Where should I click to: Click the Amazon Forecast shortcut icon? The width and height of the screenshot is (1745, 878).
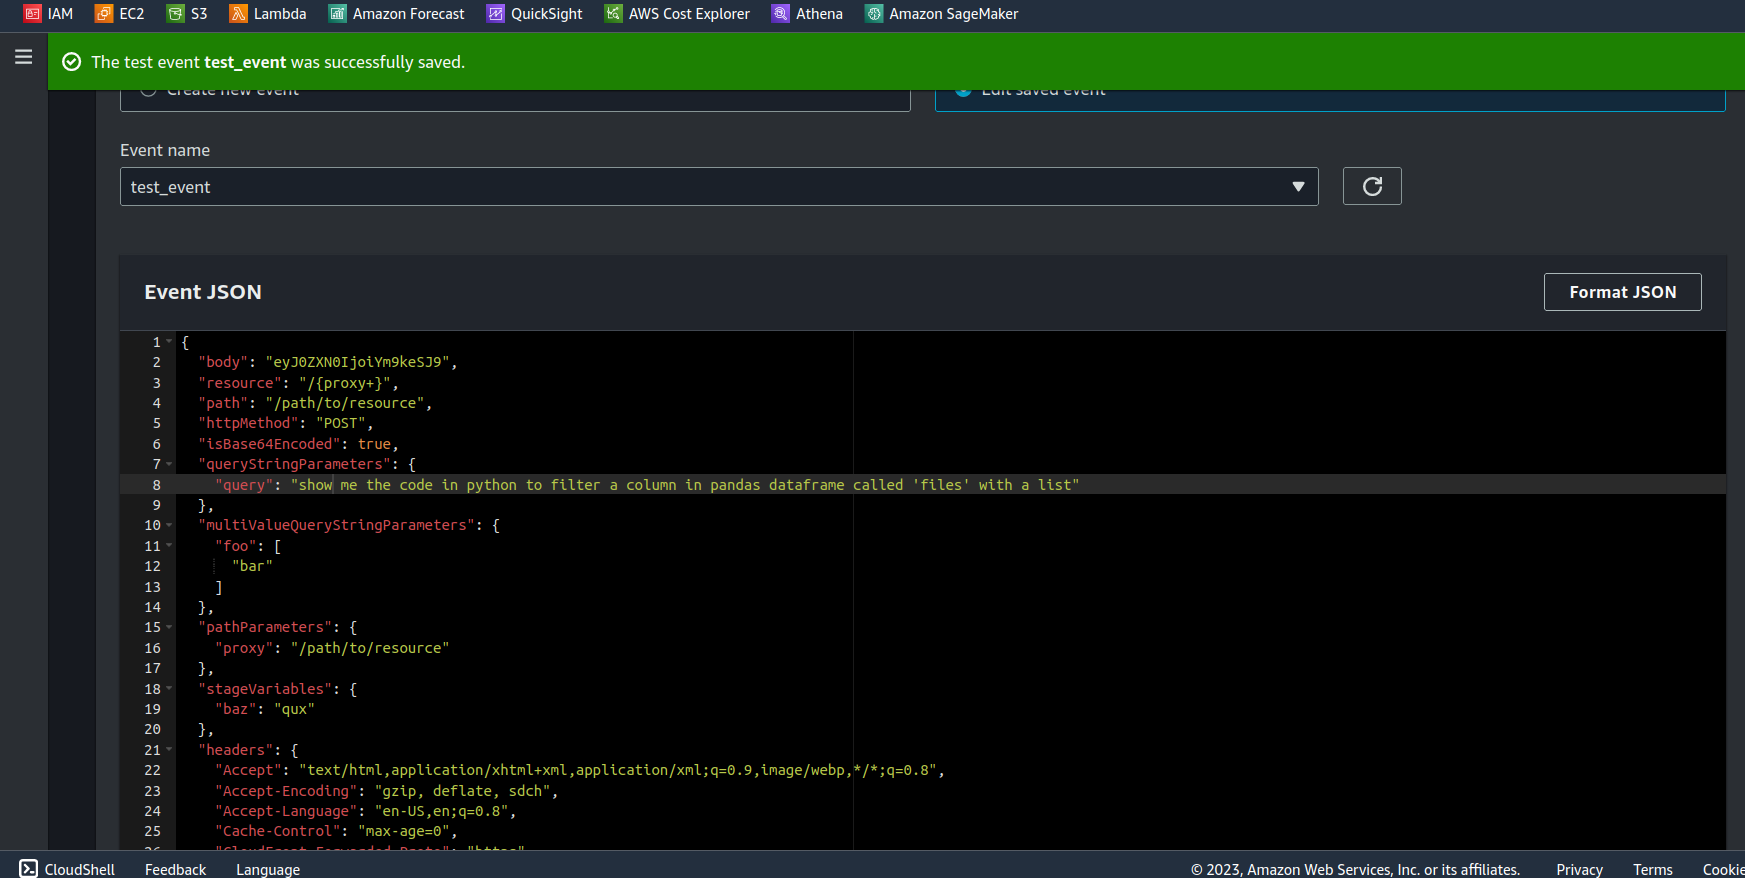(x=338, y=14)
